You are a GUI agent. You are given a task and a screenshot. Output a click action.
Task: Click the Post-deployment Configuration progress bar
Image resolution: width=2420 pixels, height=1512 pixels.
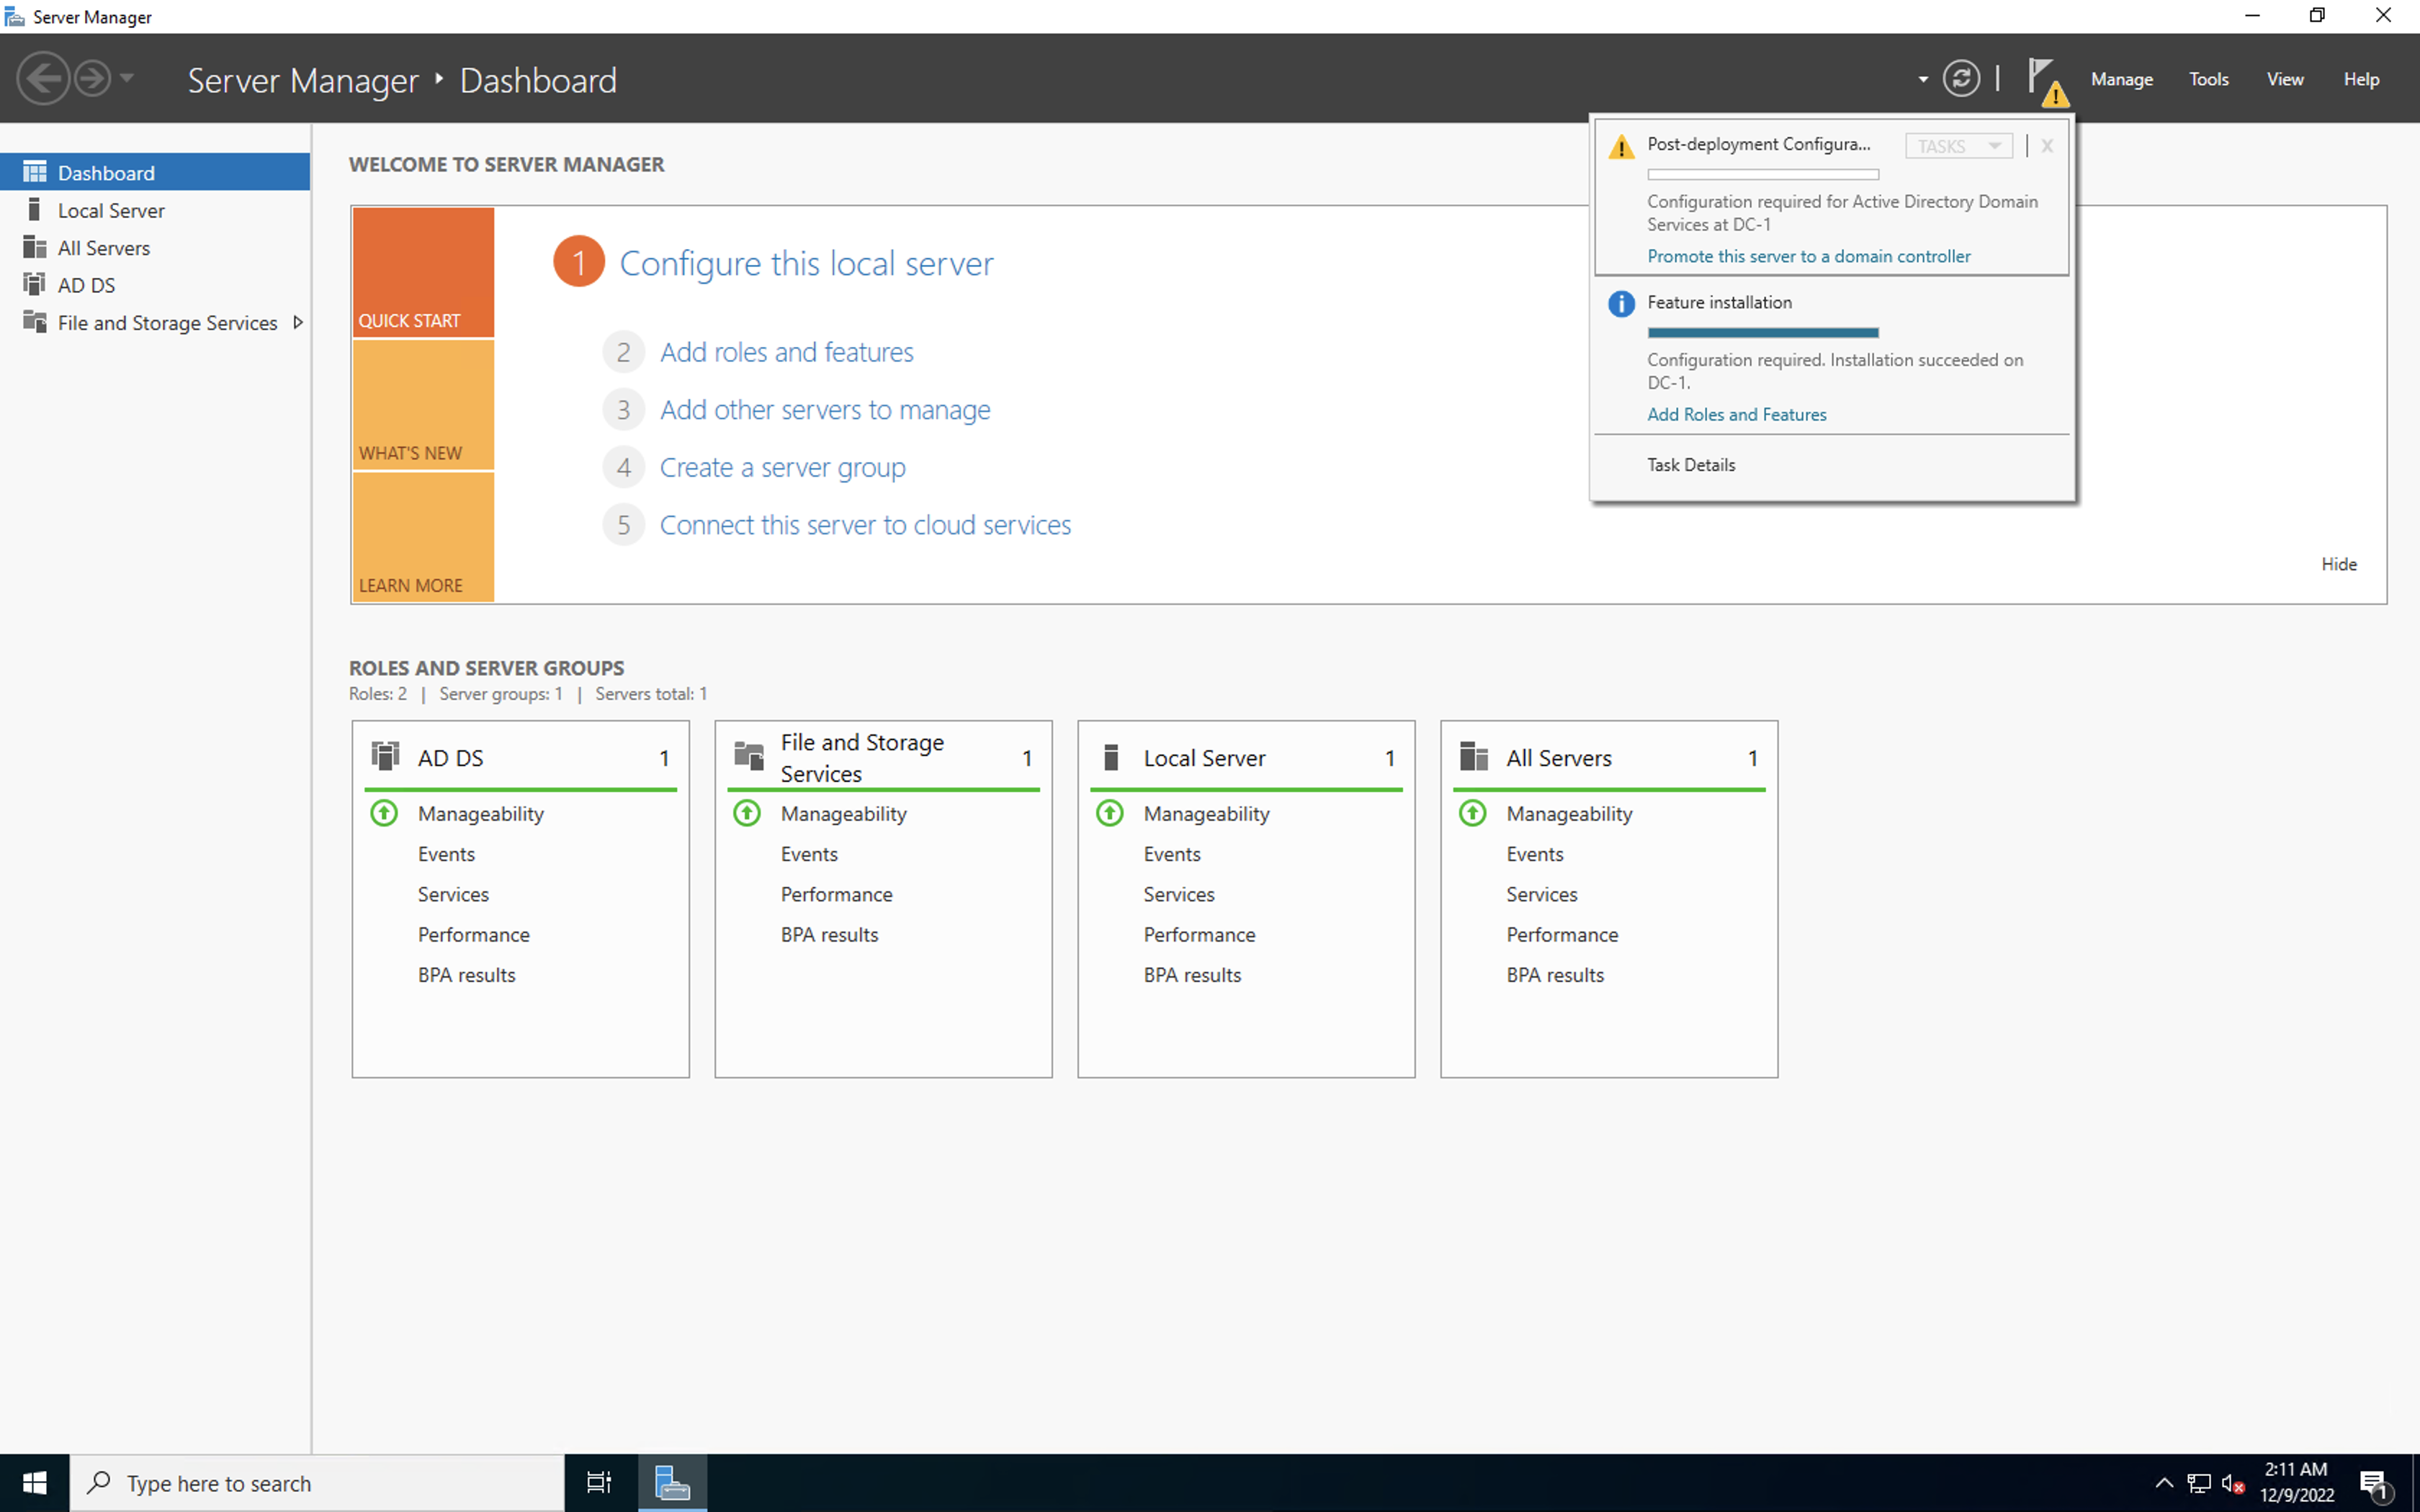1763,174
